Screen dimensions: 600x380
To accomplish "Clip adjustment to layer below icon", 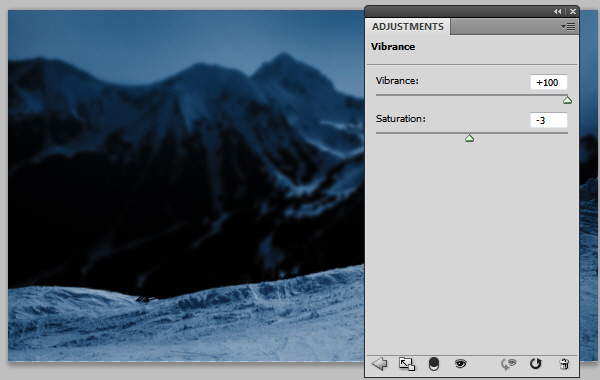I will 434,364.
